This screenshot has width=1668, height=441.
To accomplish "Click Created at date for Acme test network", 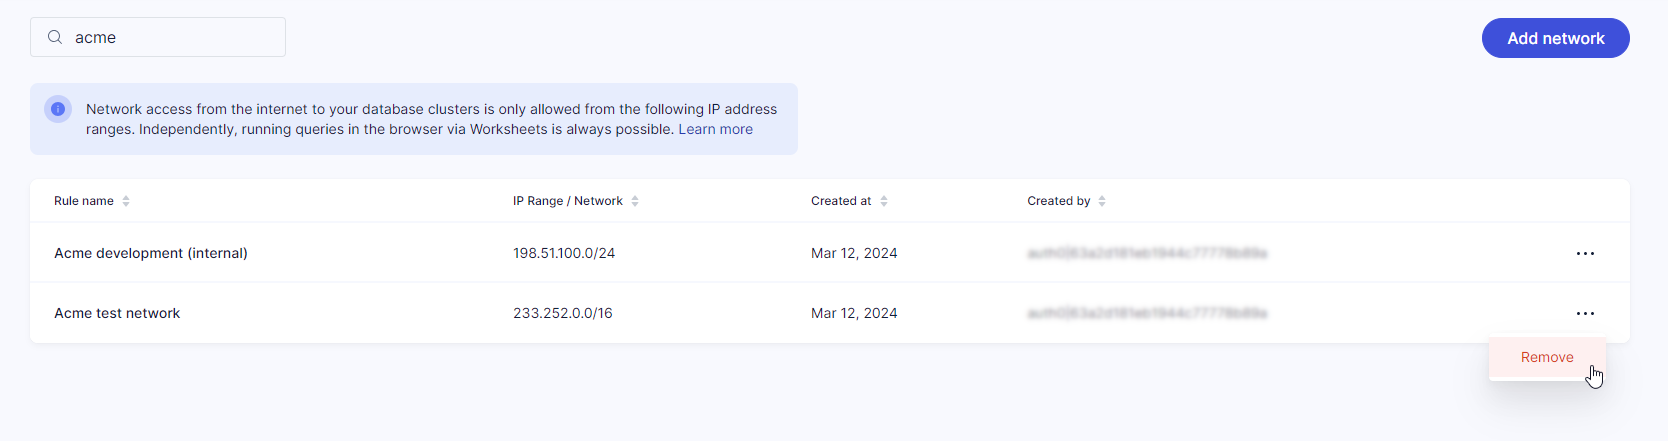I will [x=854, y=313].
